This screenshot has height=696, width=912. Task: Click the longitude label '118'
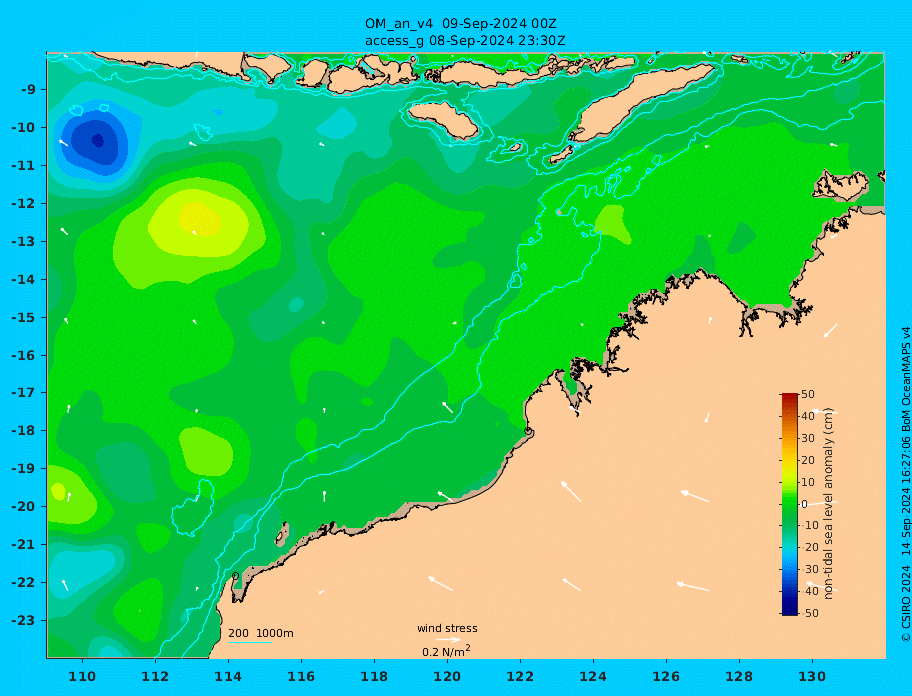tap(374, 676)
